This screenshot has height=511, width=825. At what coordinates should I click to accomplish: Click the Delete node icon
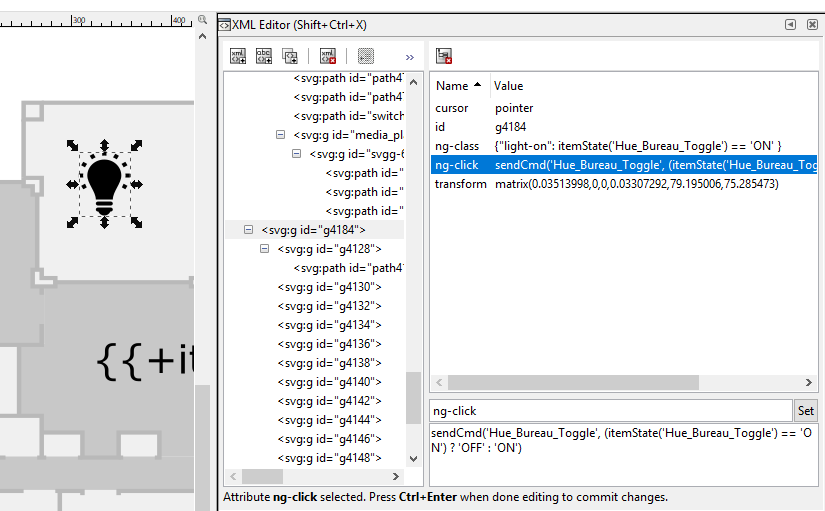(x=328, y=57)
